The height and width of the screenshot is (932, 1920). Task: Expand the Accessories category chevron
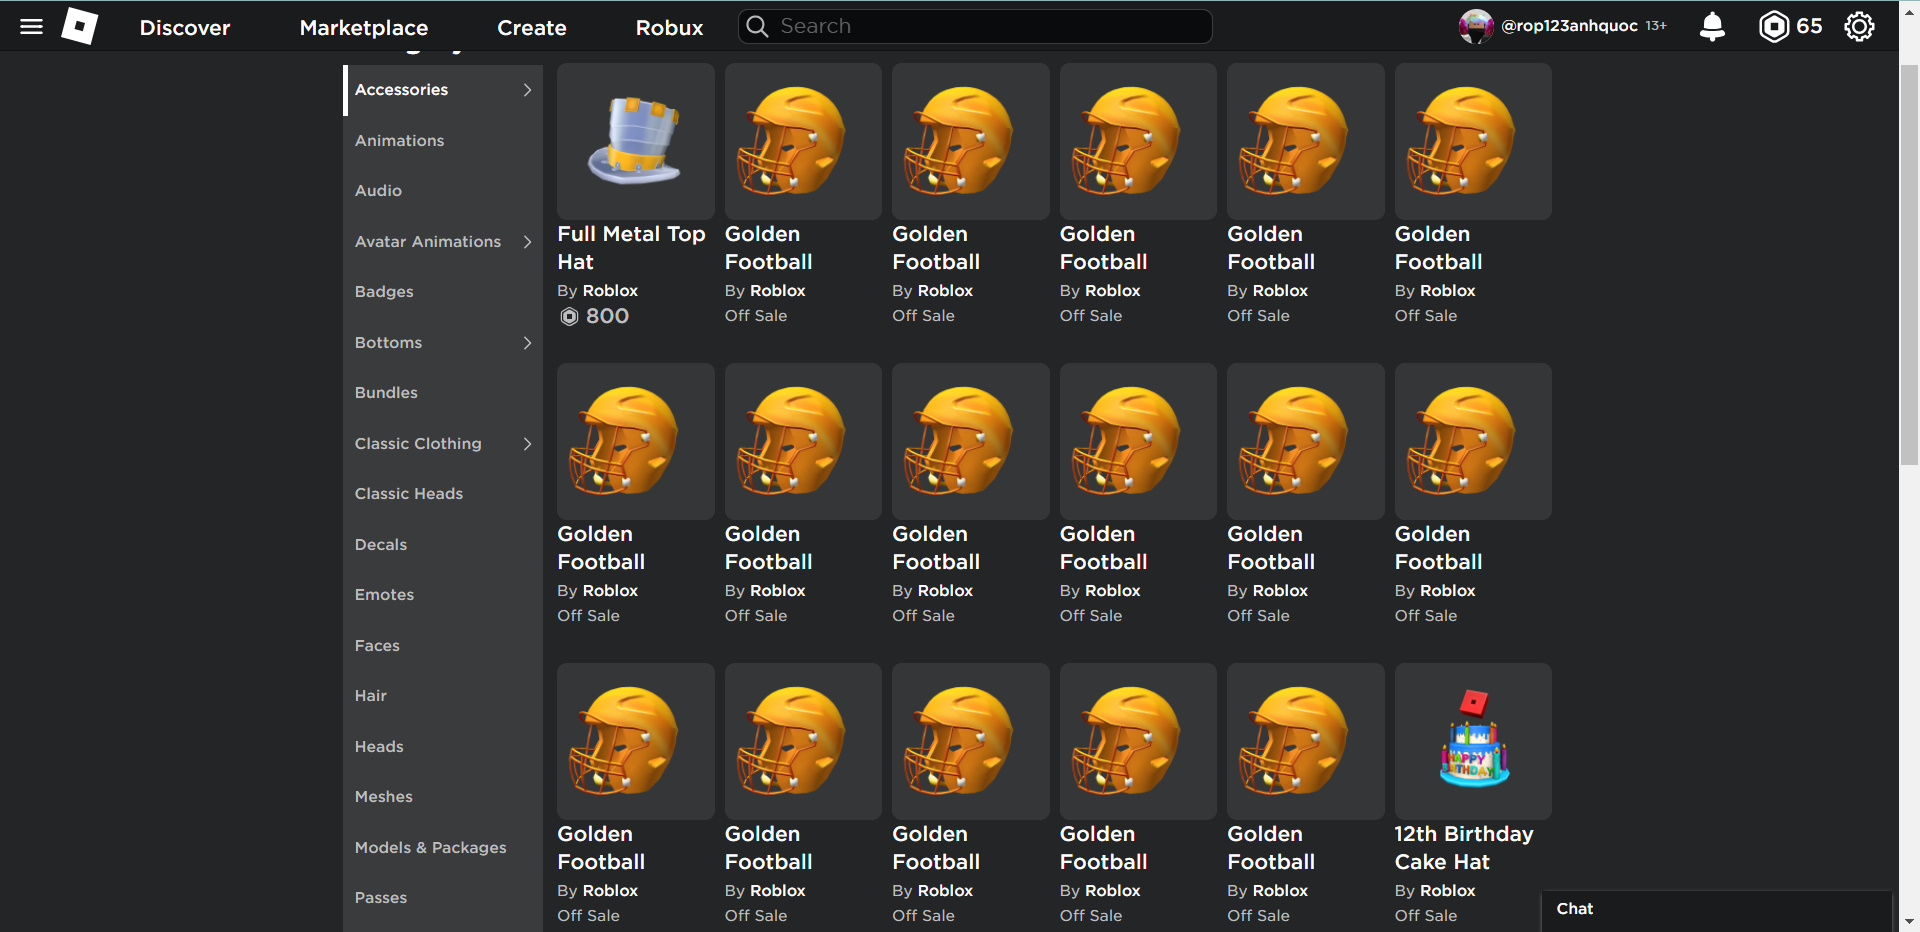click(x=527, y=90)
